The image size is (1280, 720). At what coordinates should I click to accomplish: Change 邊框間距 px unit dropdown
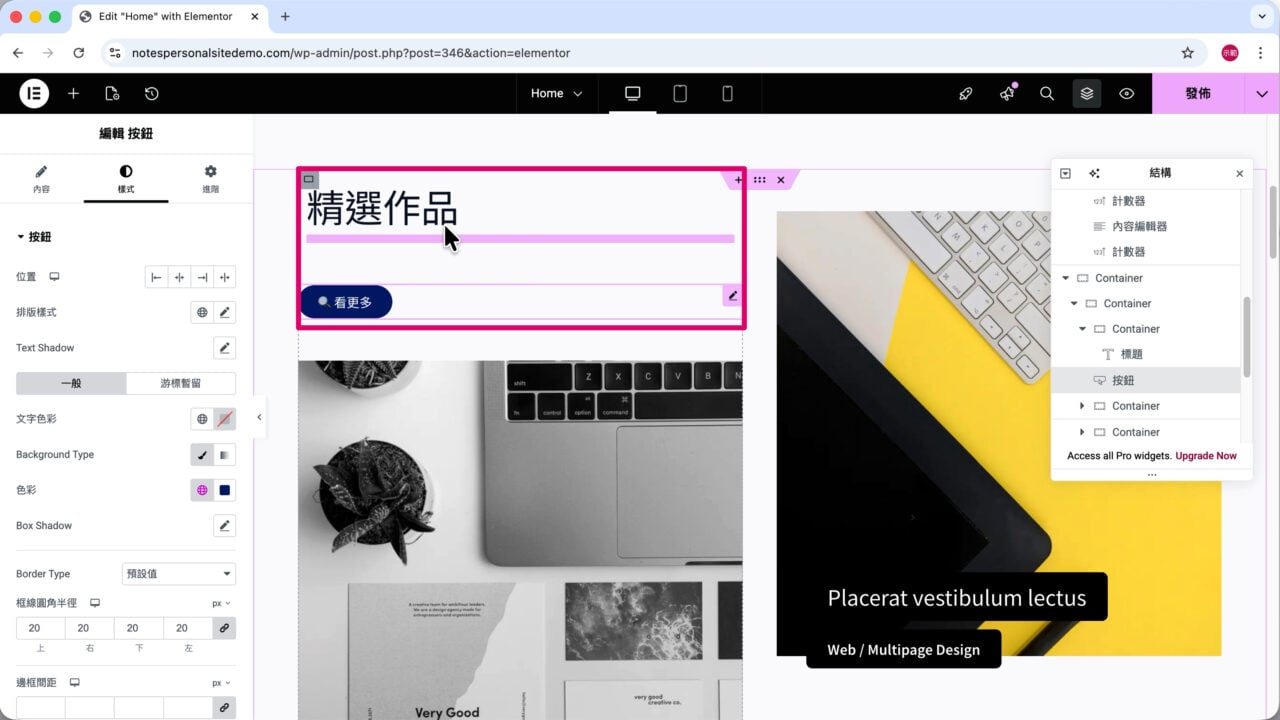click(221, 683)
